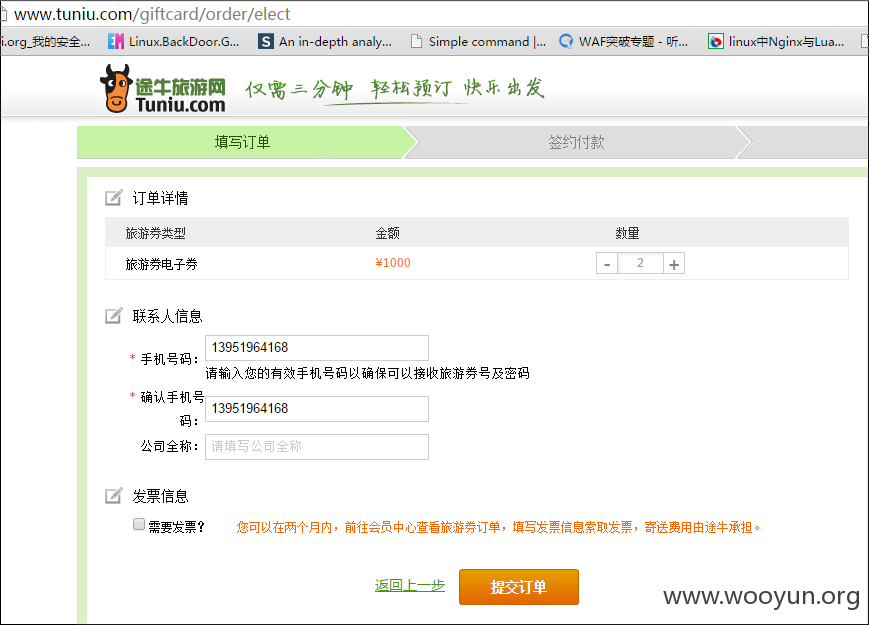Click the Tuniu.com cow logo
This screenshot has width=869, height=625.
163,89
